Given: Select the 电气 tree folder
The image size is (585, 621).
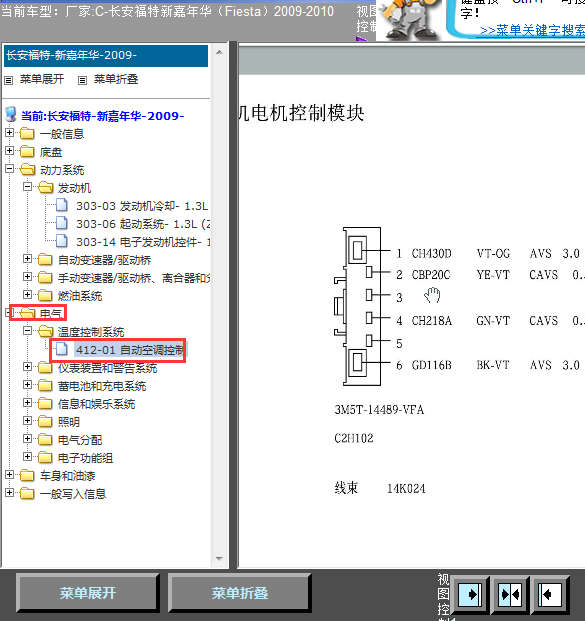Looking at the screenshot, I should pyautogui.click(x=51, y=314).
